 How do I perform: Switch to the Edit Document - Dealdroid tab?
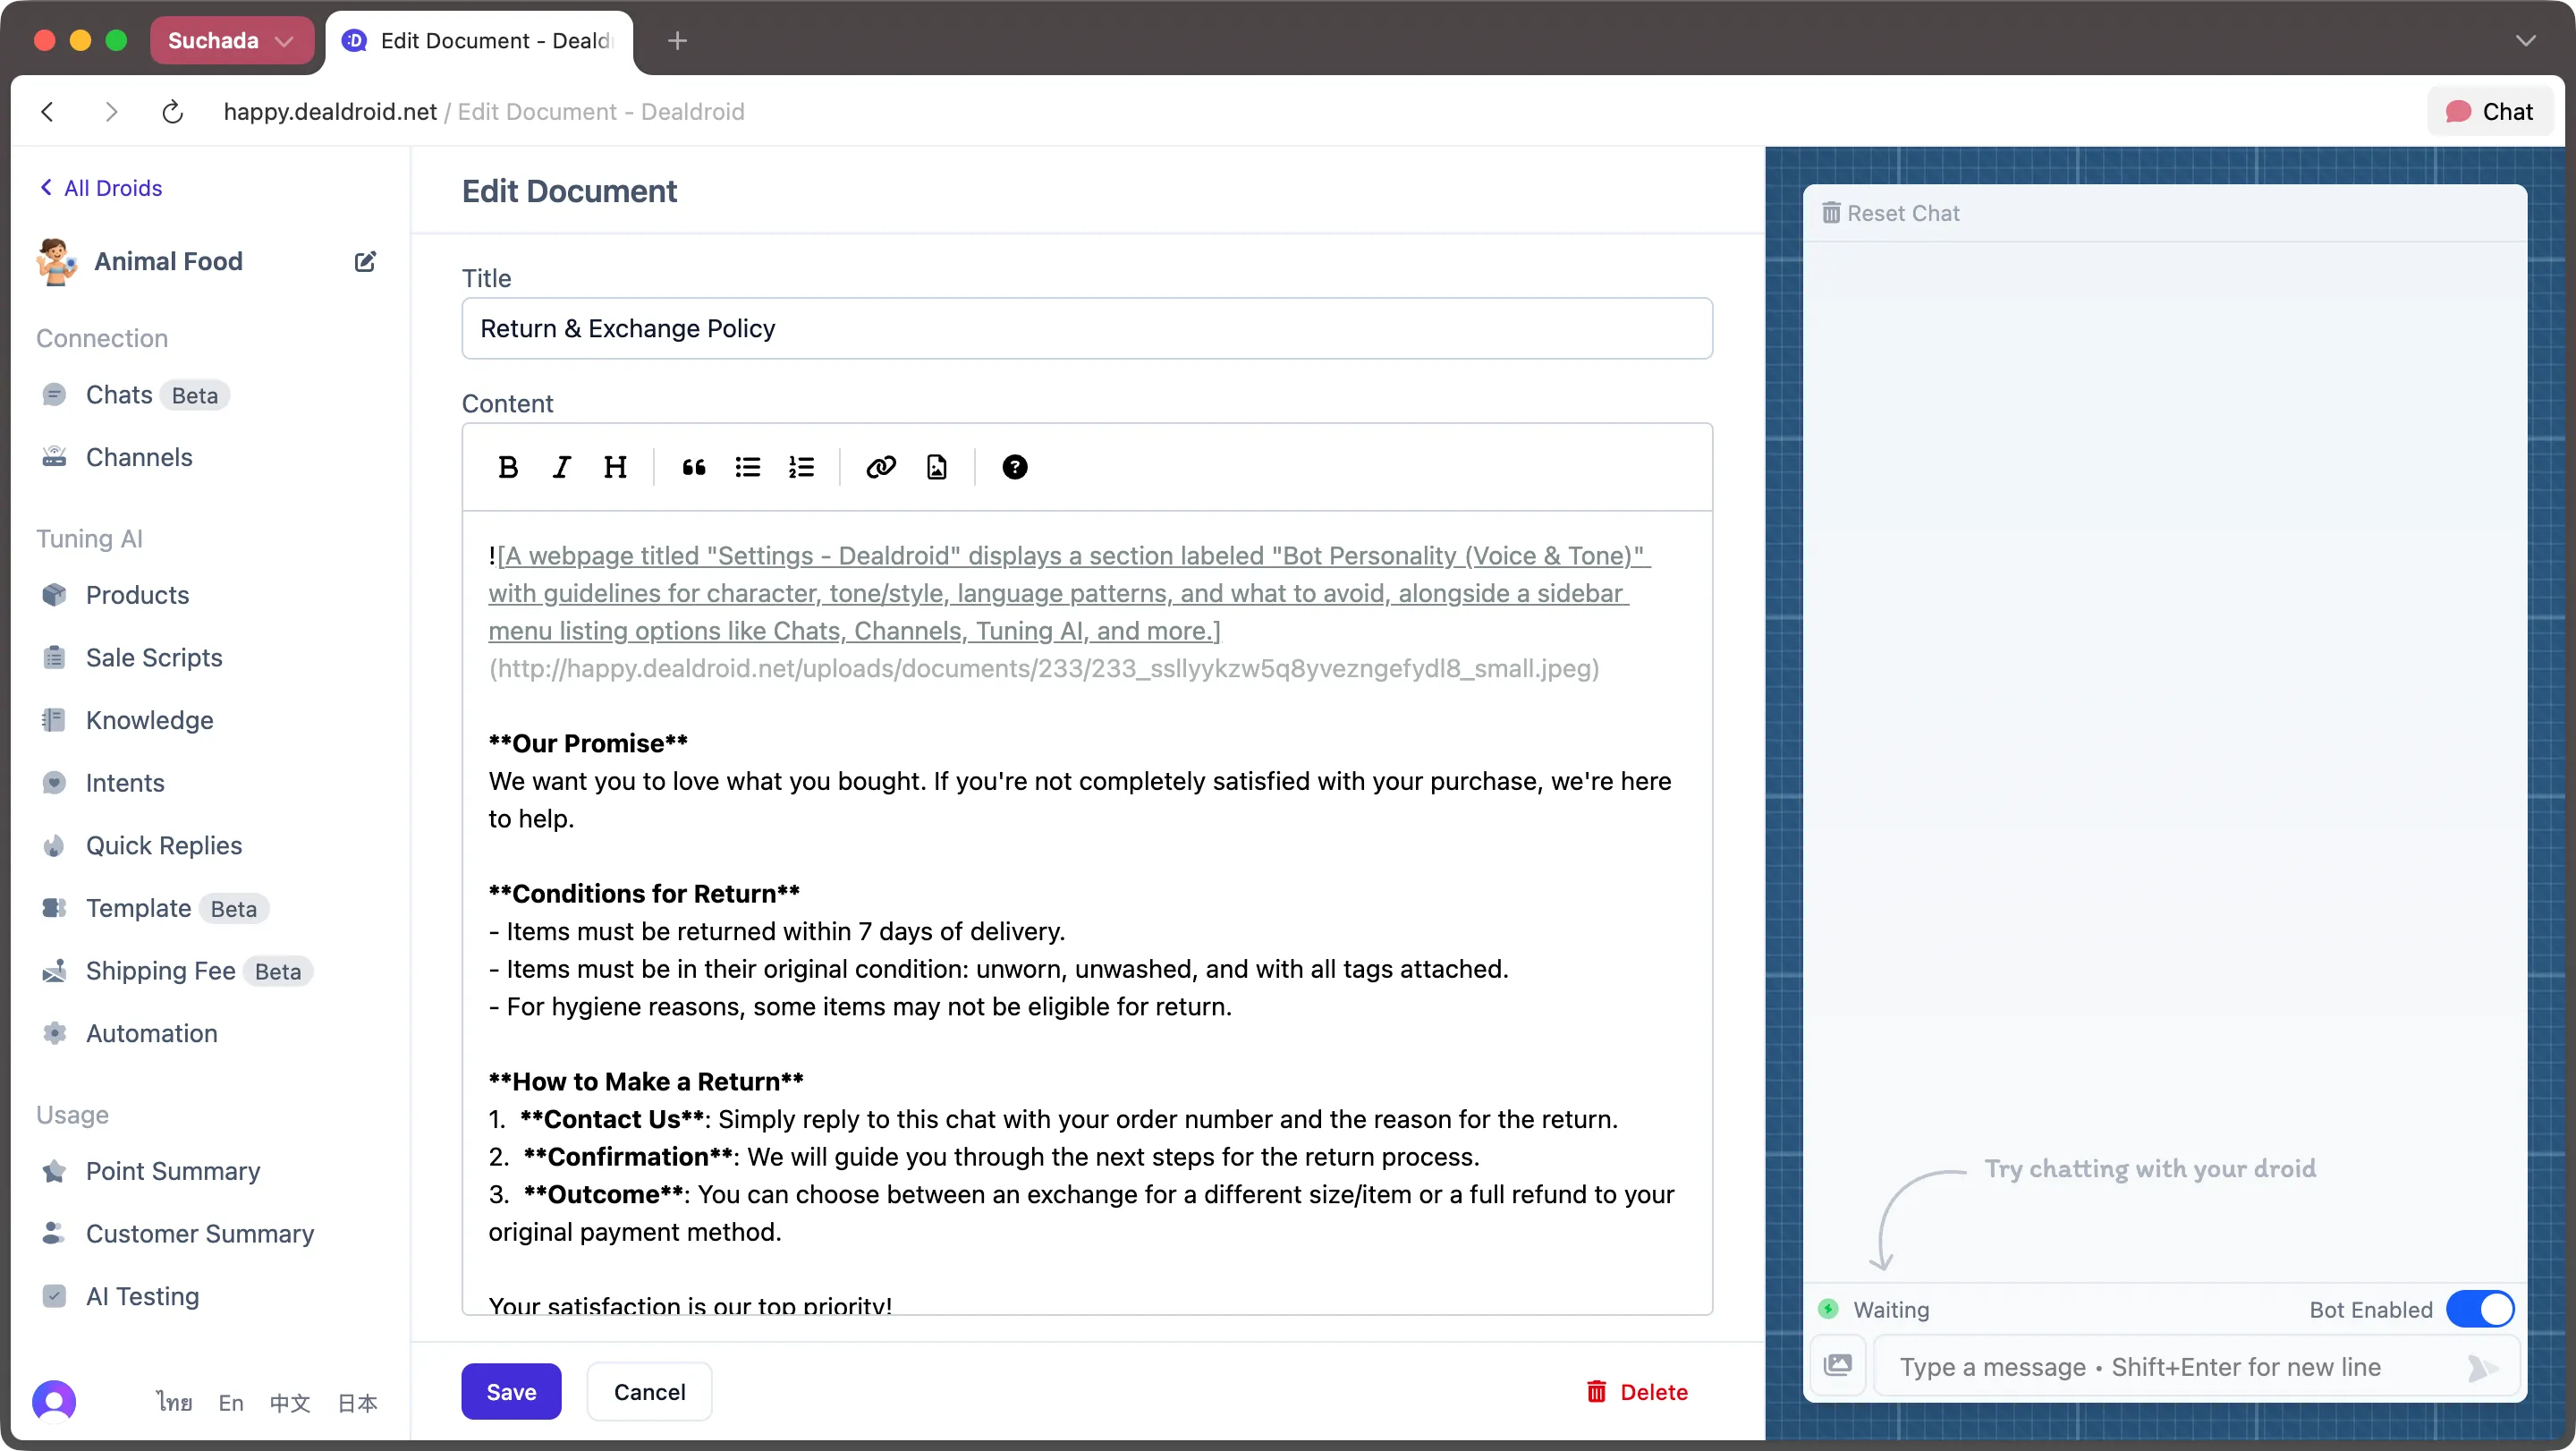478,41
